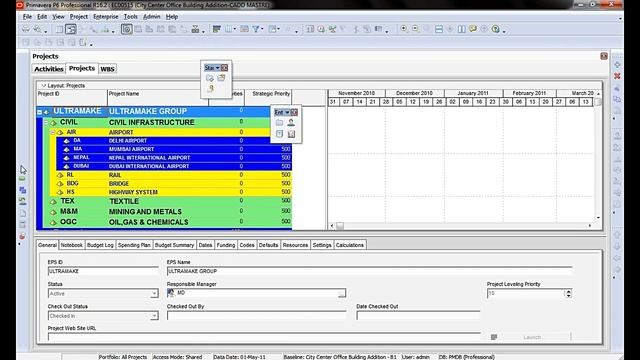The image size is (640, 360).
Task: Open the Status dropdown
Action: [x=154, y=293]
